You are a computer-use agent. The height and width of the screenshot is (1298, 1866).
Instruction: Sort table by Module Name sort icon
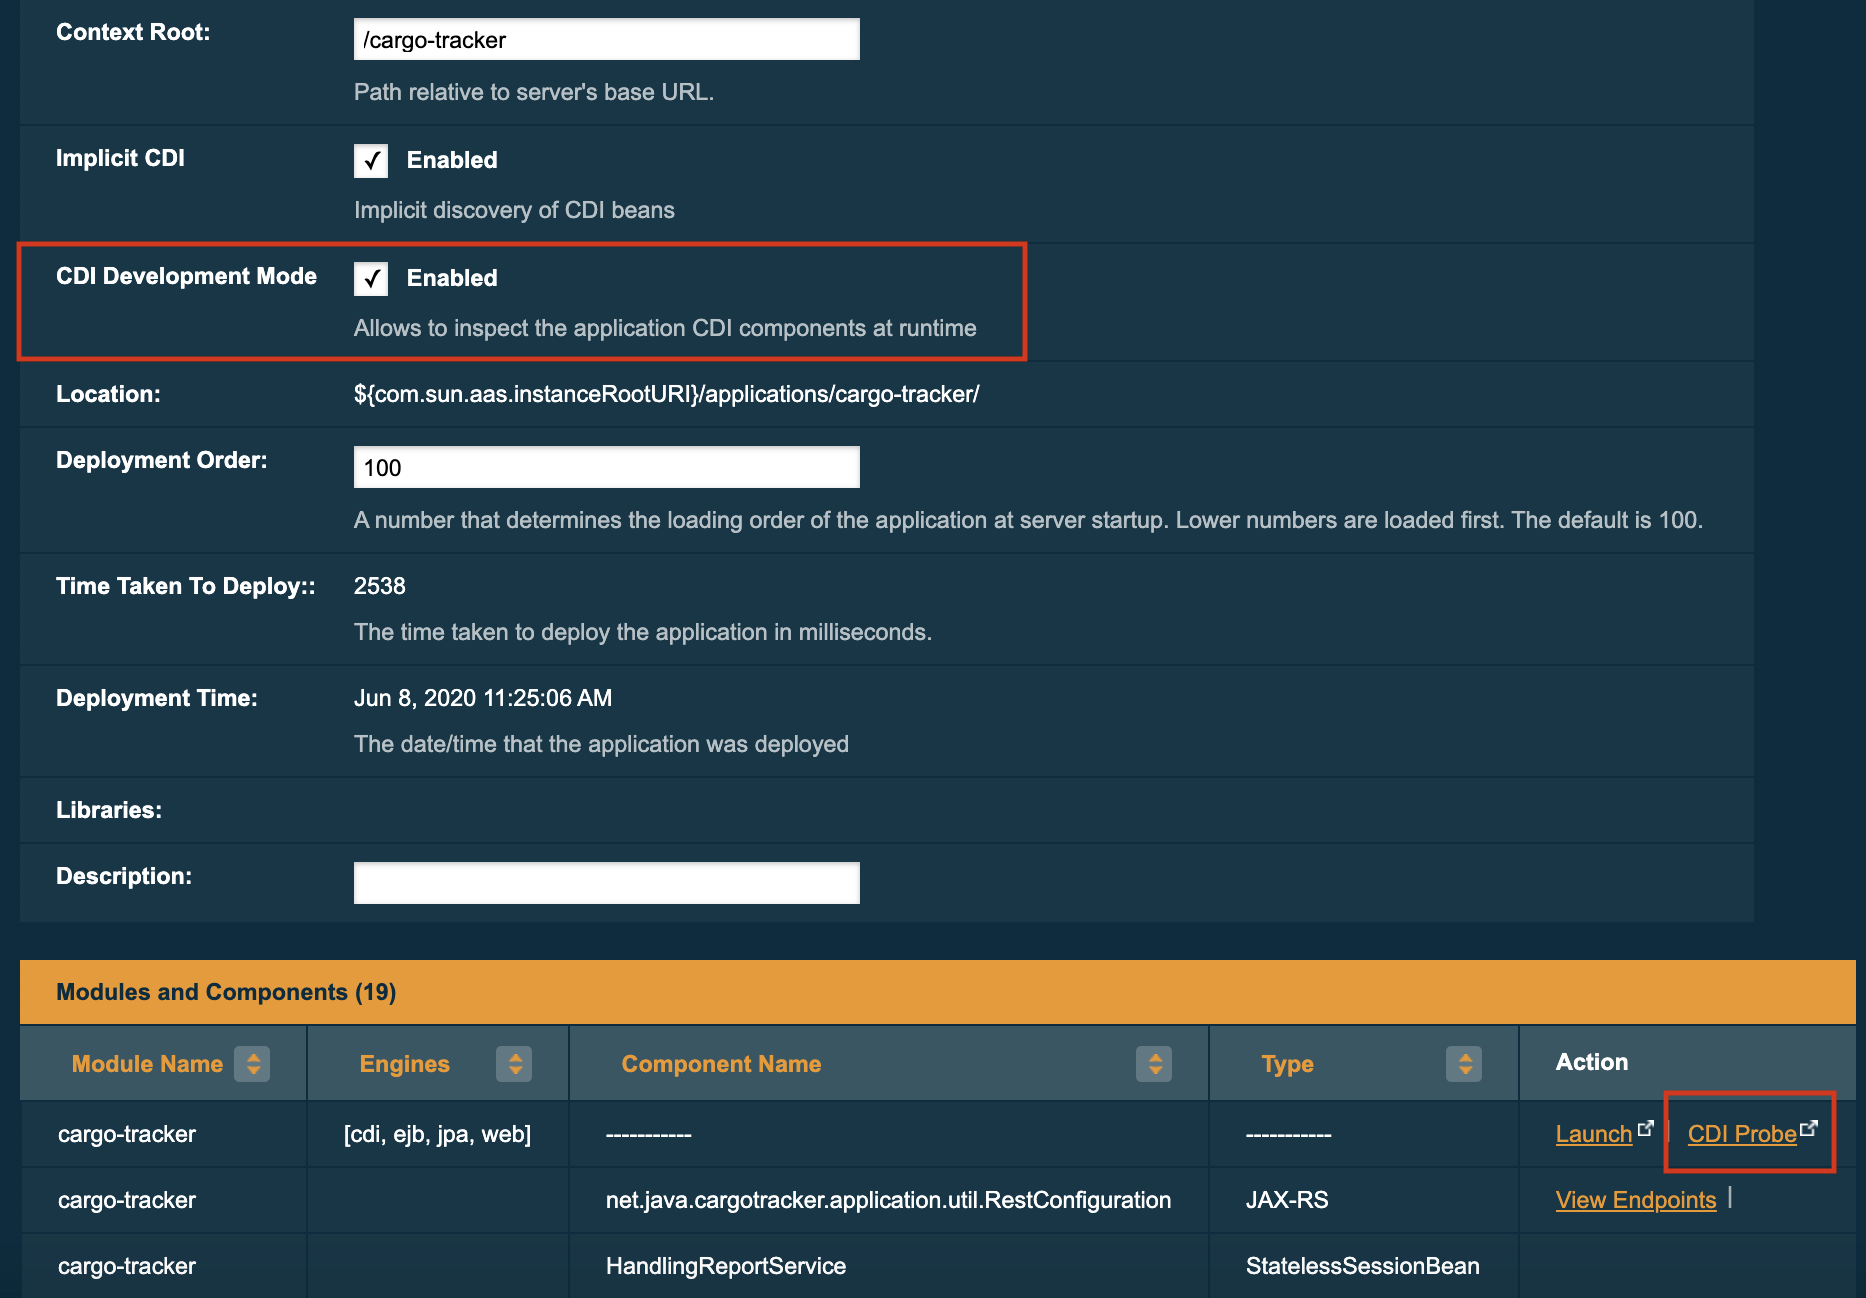pyautogui.click(x=252, y=1064)
